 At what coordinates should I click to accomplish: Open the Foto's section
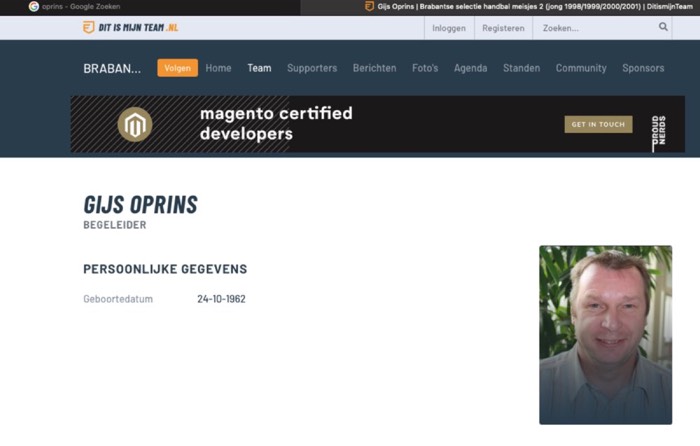(x=425, y=68)
